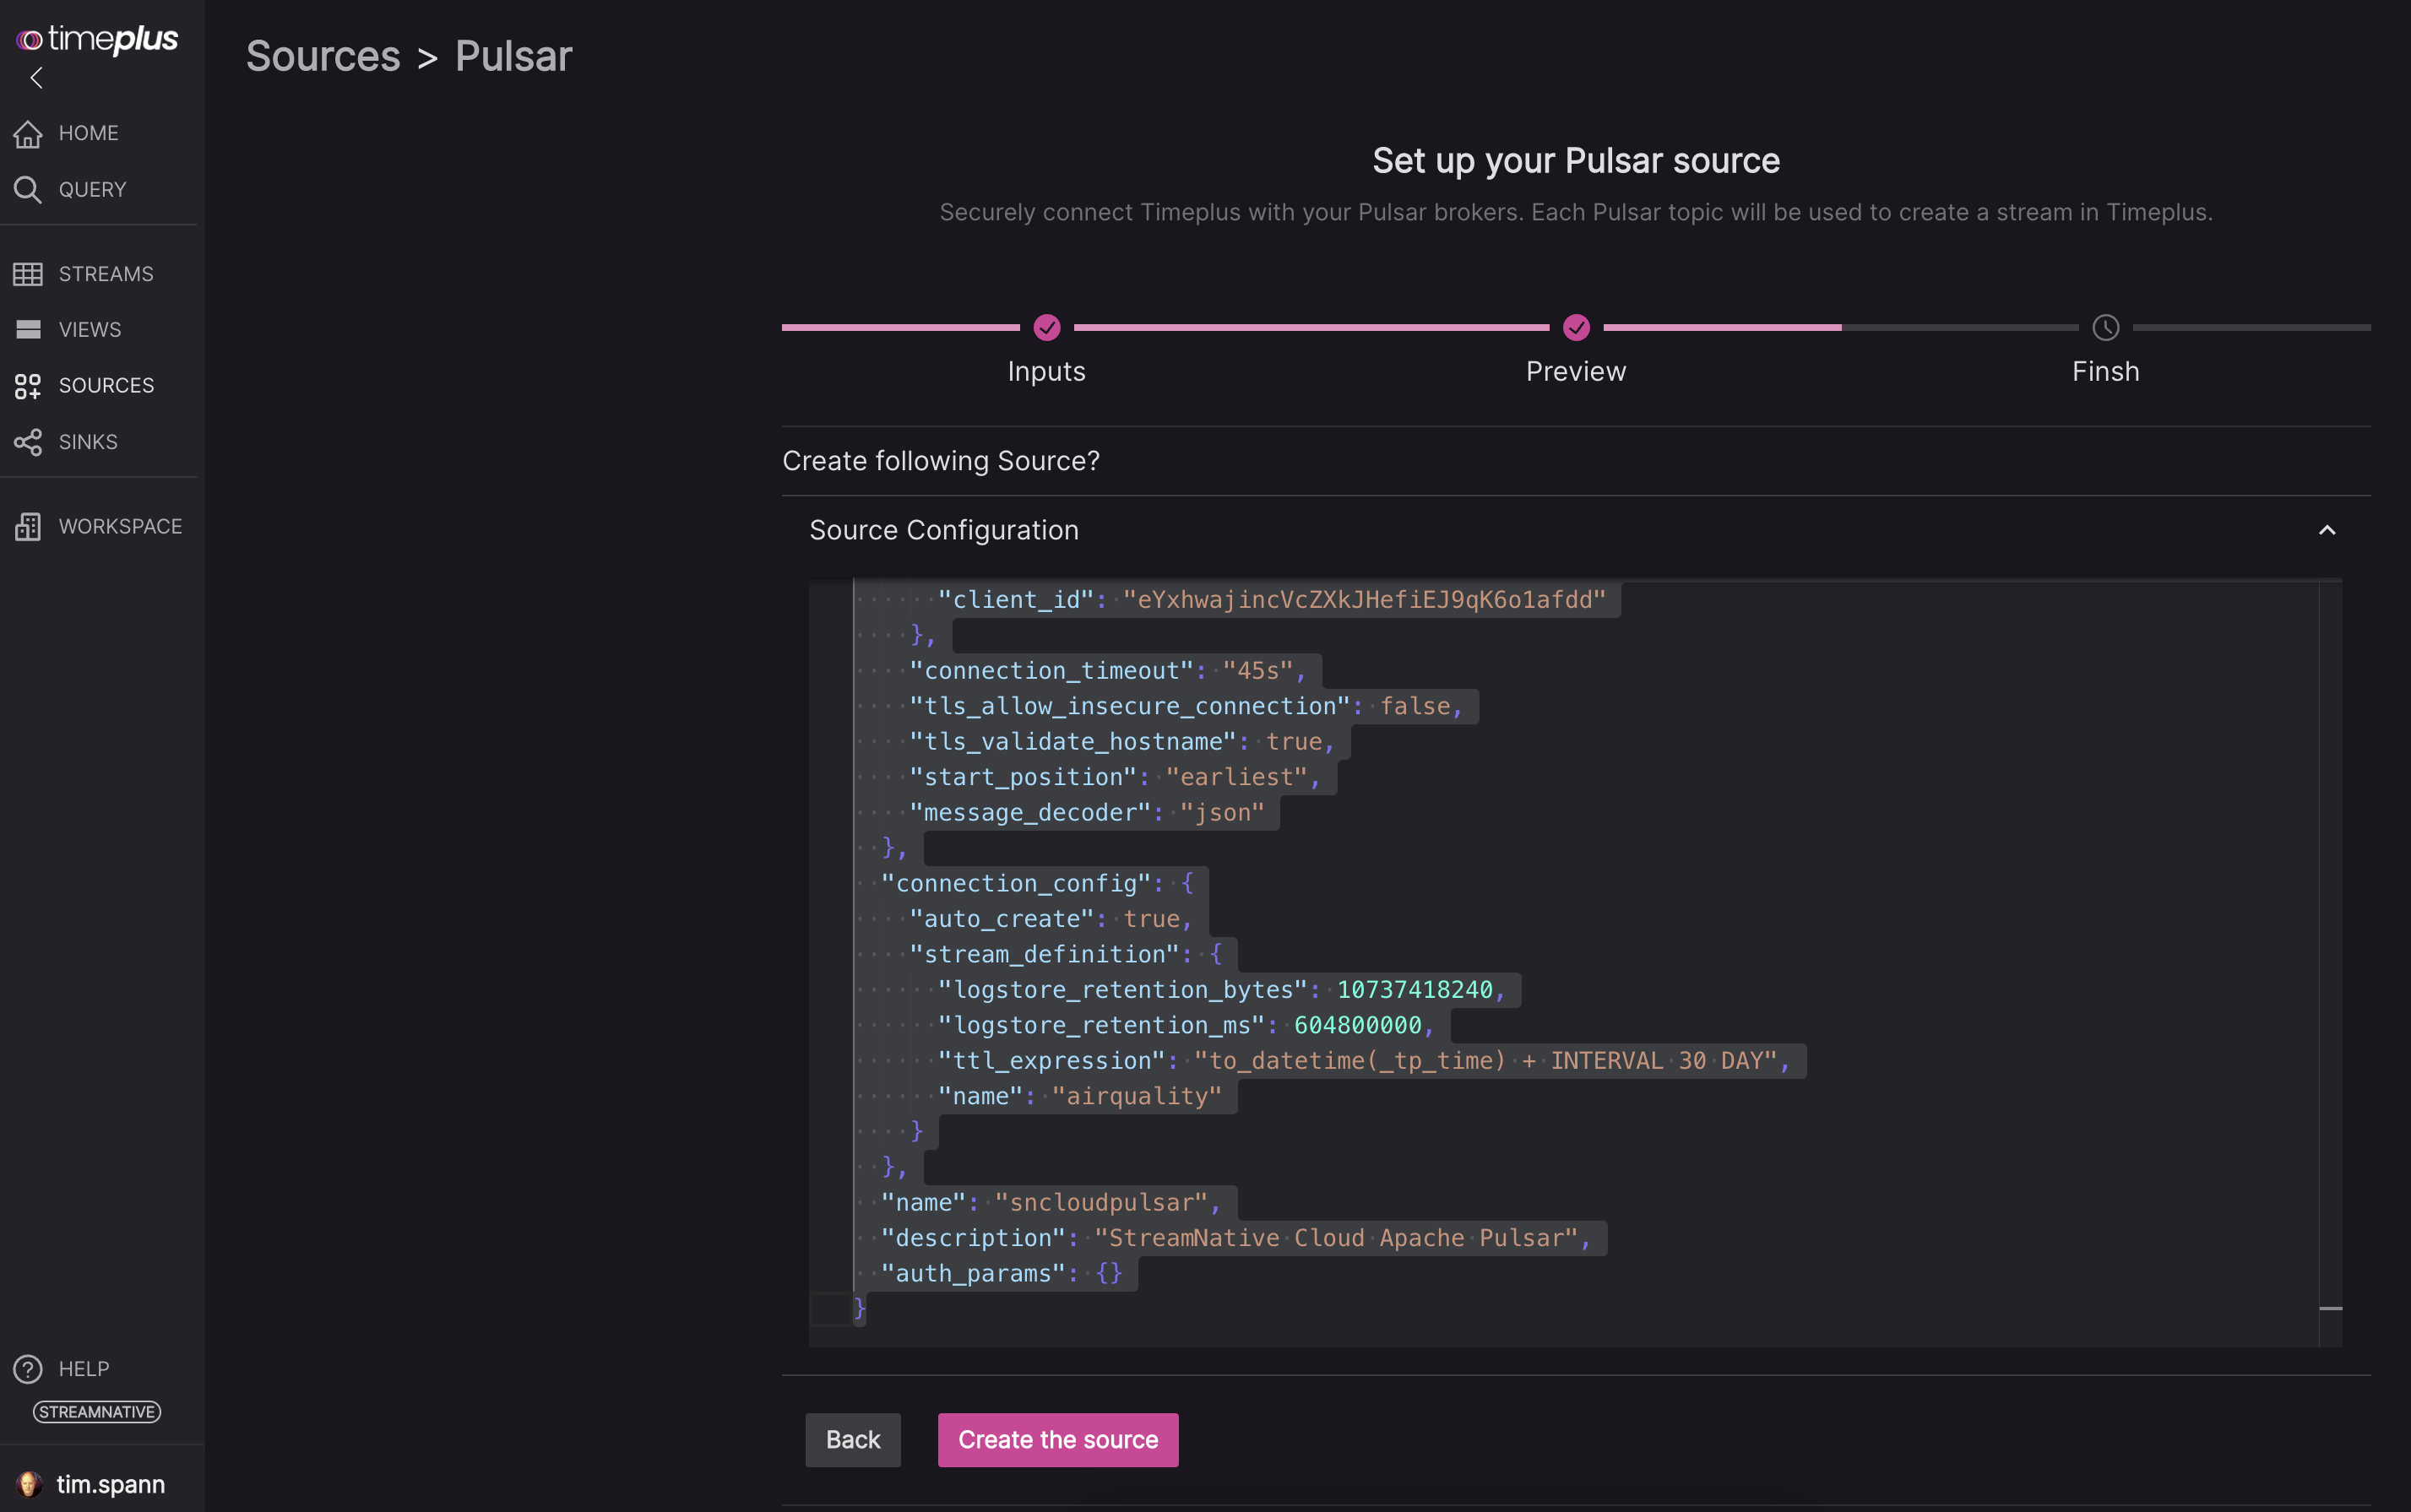Collapse sidebar with left chevron
This screenshot has height=1512, width=2411.
point(37,78)
